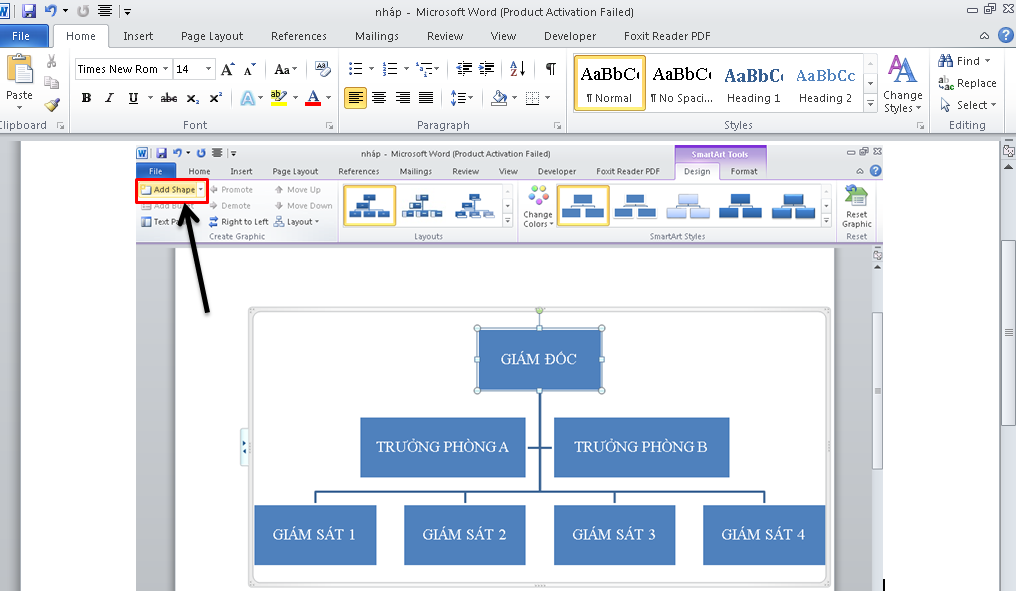Click the Grow Font icon
The width and height of the screenshot is (1016, 591).
tap(228, 69)
